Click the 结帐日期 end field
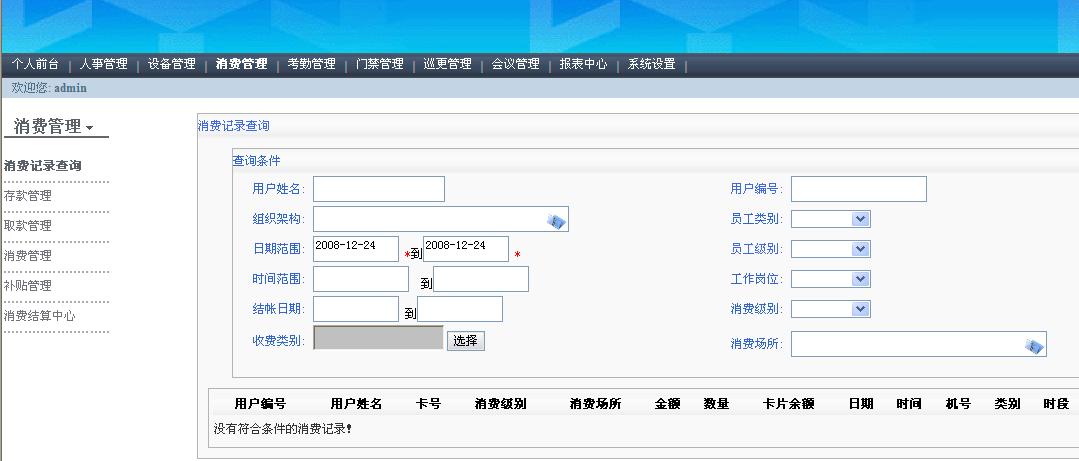 (460, 309)
